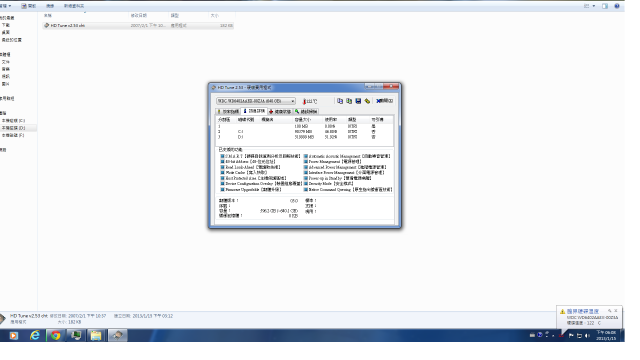Toggle the Device Configuration Overlay checkbox

222,184
